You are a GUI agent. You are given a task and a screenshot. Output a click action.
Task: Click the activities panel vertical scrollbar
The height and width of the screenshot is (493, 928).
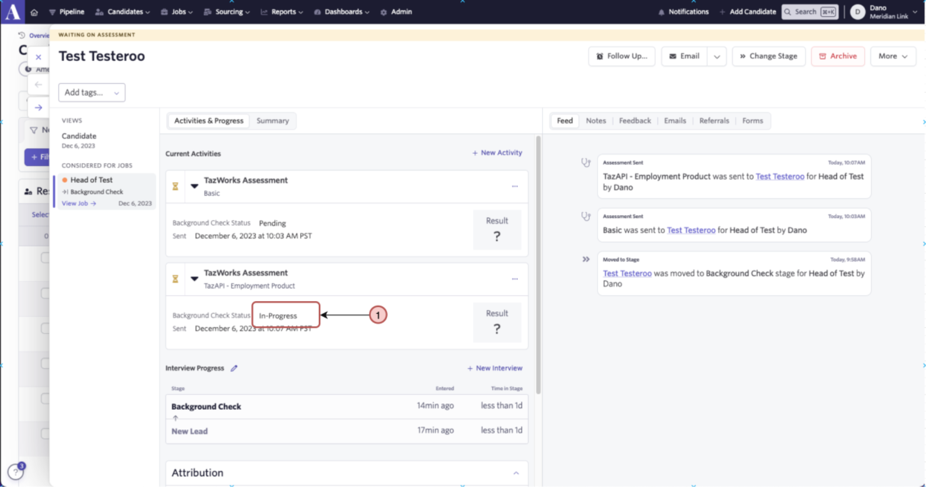point(539,265)
